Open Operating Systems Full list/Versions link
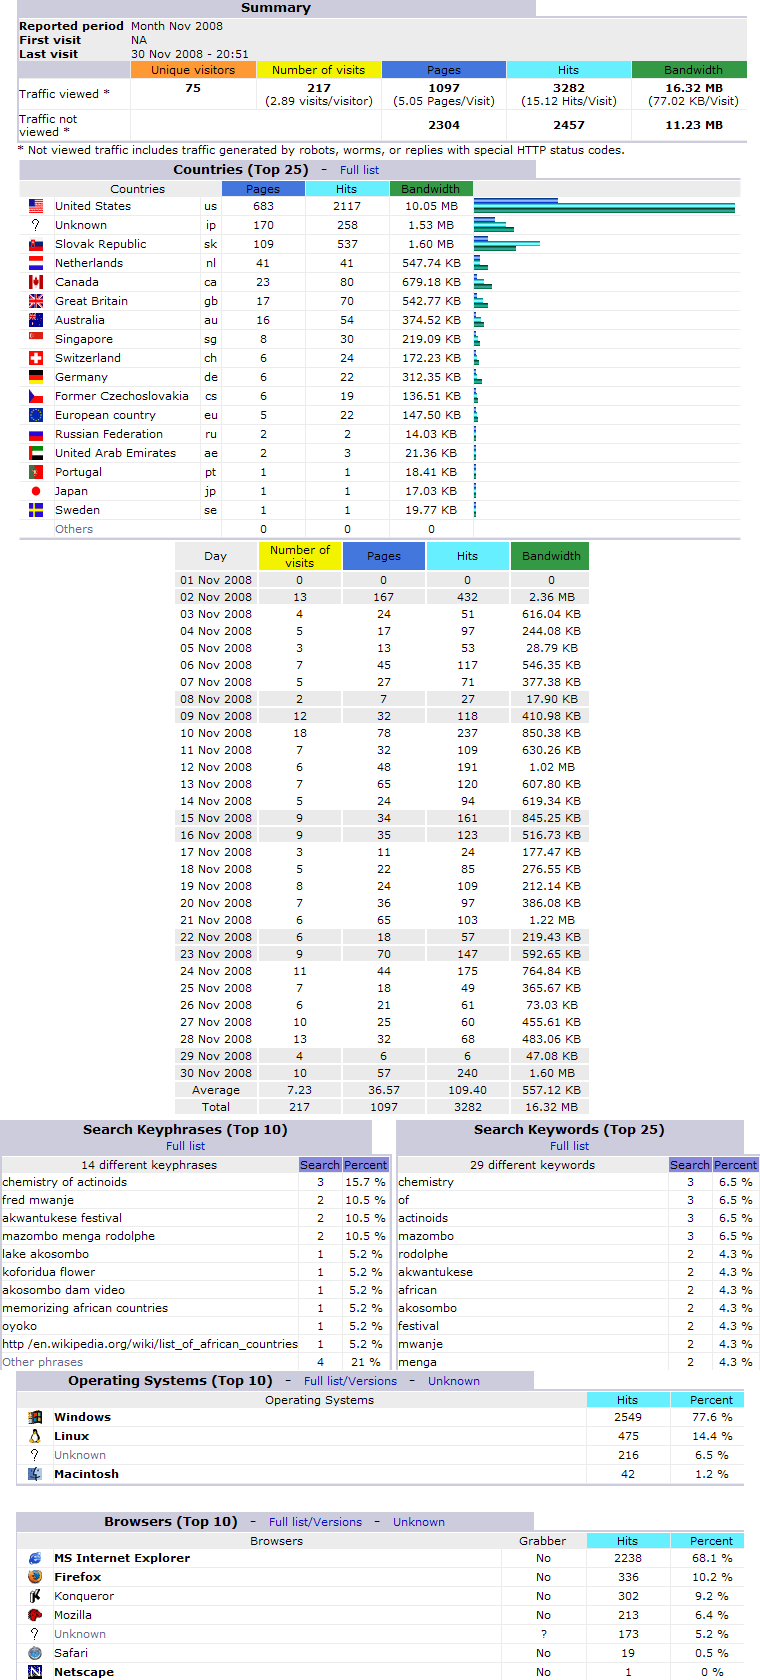The height and width of the screenshot is (1680, 760). pos(350,1381)
